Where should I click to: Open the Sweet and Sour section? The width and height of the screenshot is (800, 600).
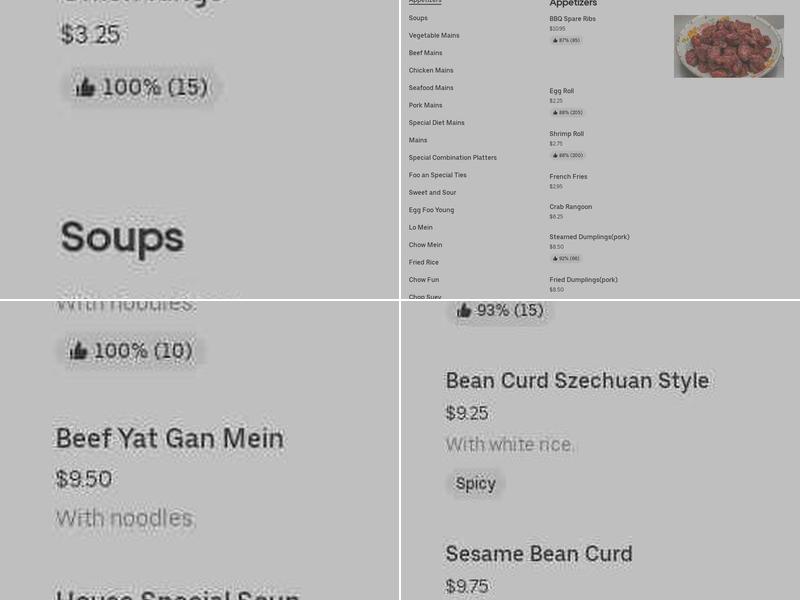coord(433,192)
